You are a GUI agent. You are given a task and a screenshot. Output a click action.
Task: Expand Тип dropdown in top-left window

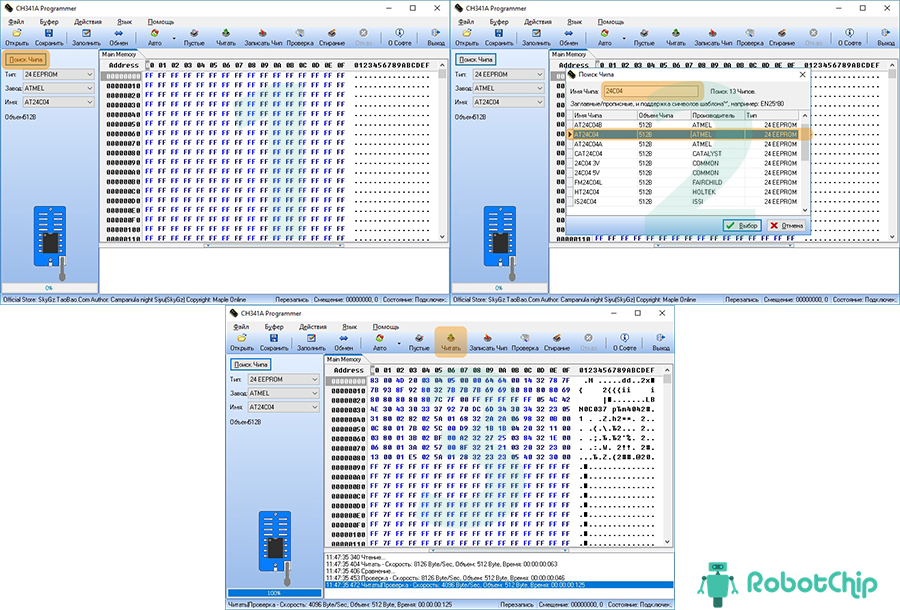coord(90,74)
